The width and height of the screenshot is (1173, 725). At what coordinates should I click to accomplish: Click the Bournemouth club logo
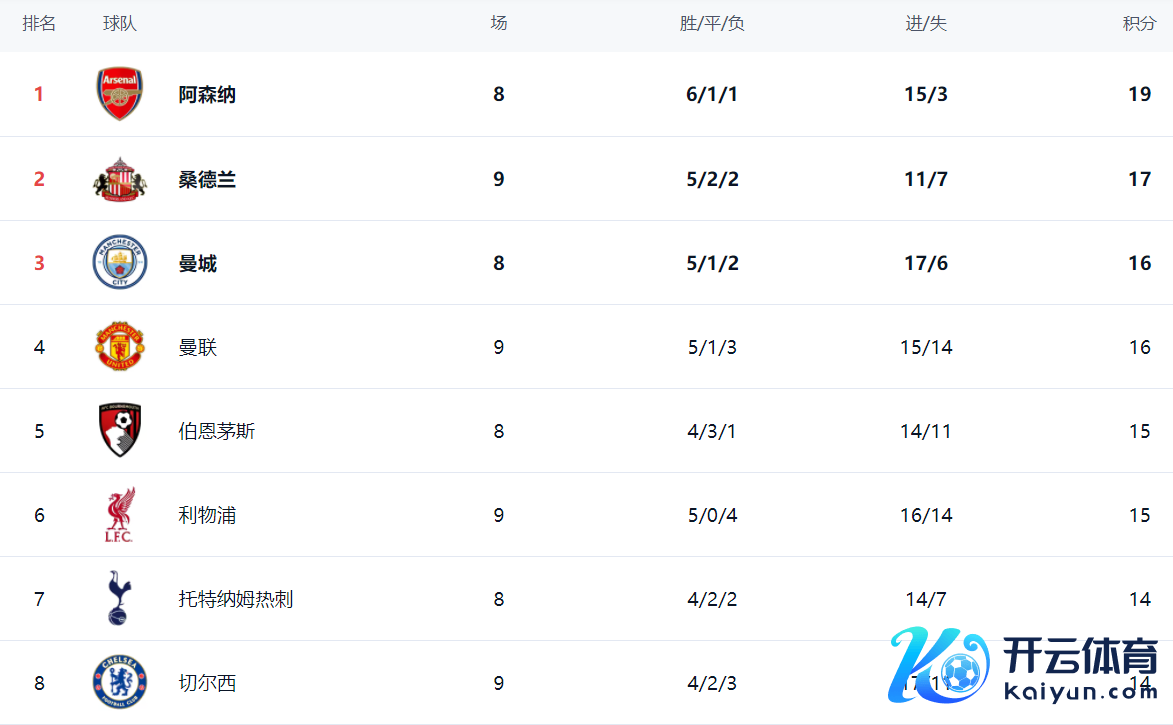[120, 431]
